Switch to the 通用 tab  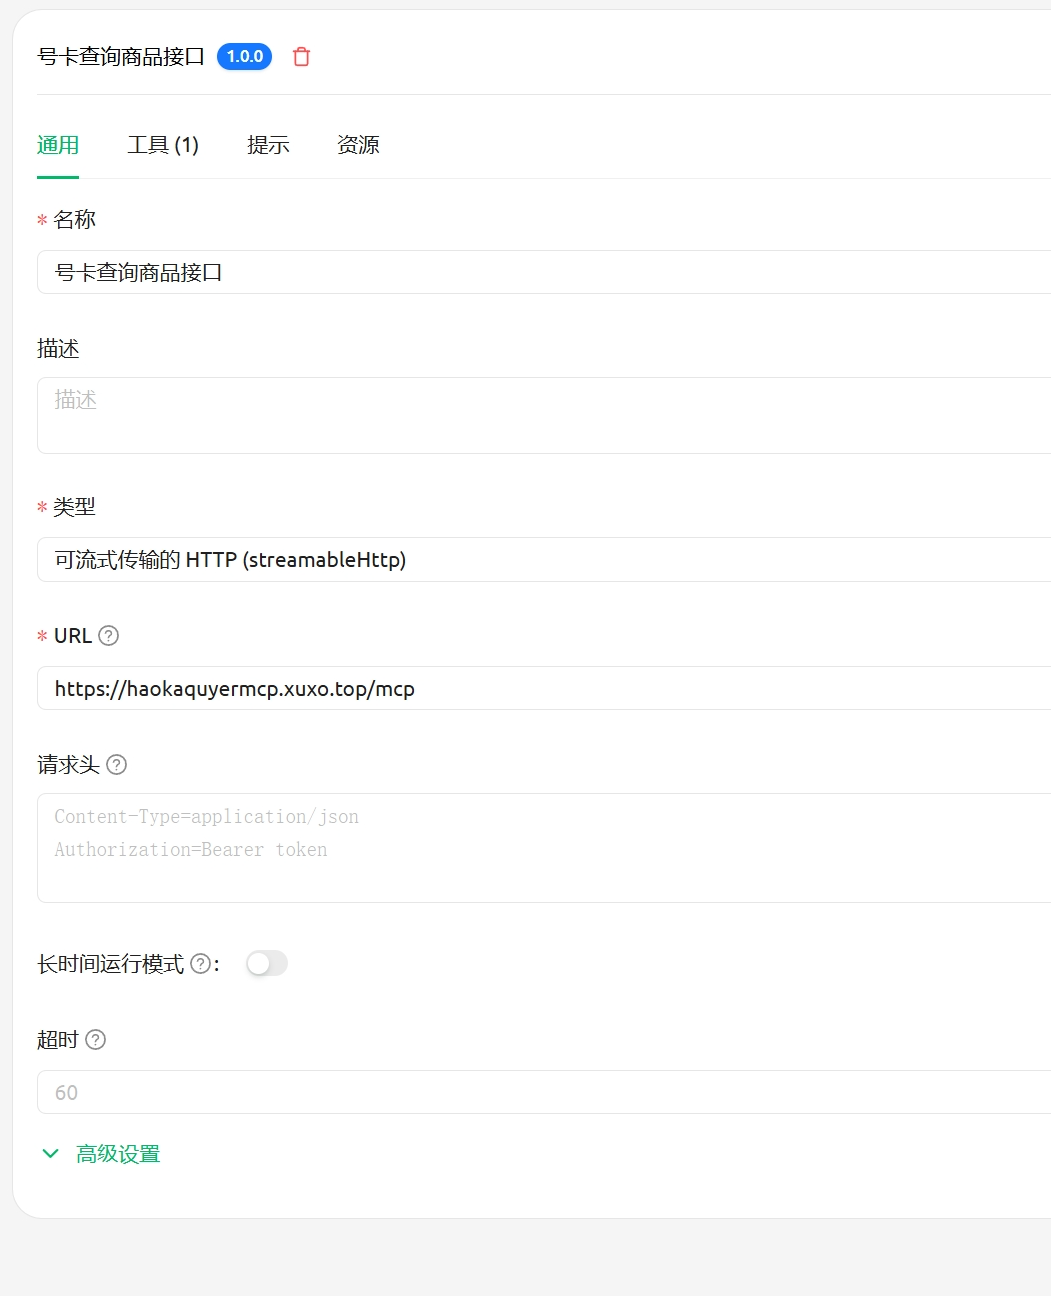coord(58,145)
